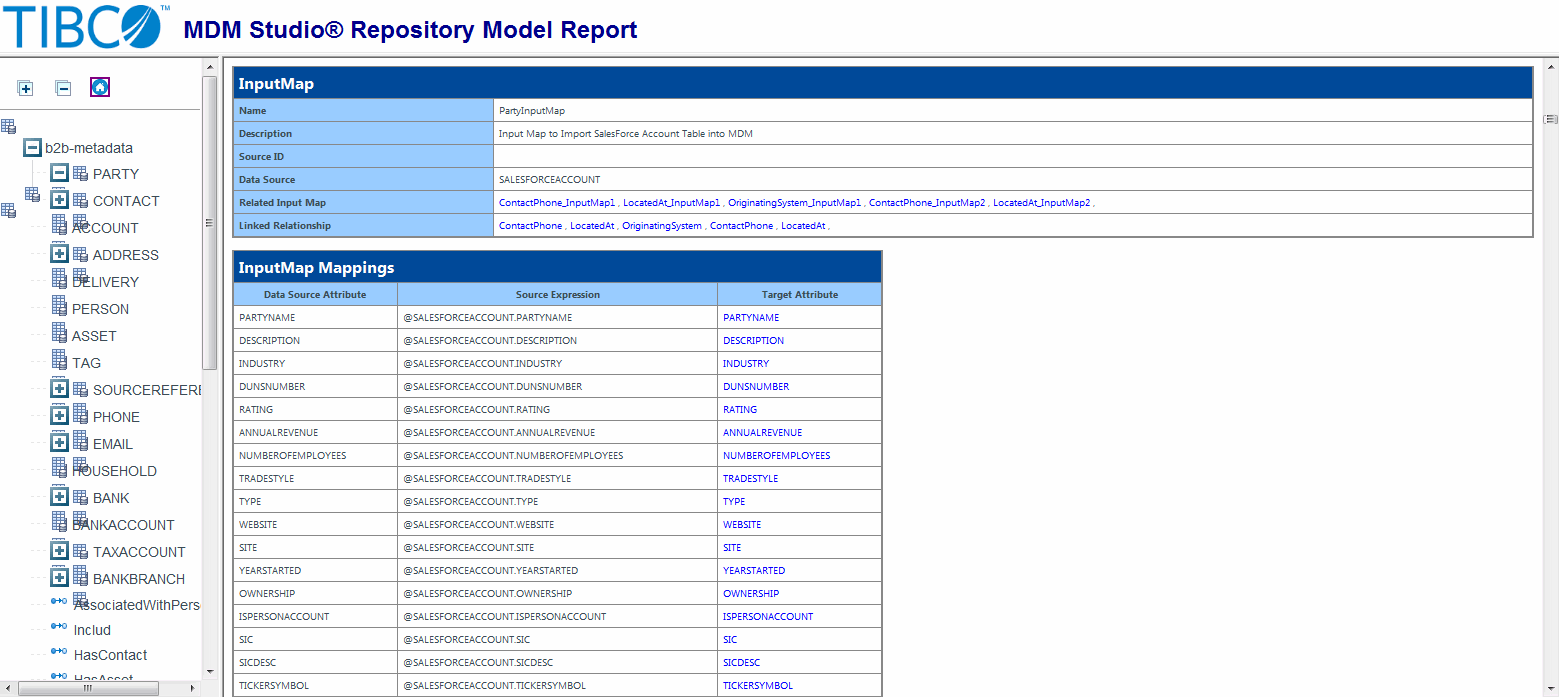Click the TRADESTYLE data source attribute cell
Viewport: 1559px width, 697px height.
[x=315, y=479]
